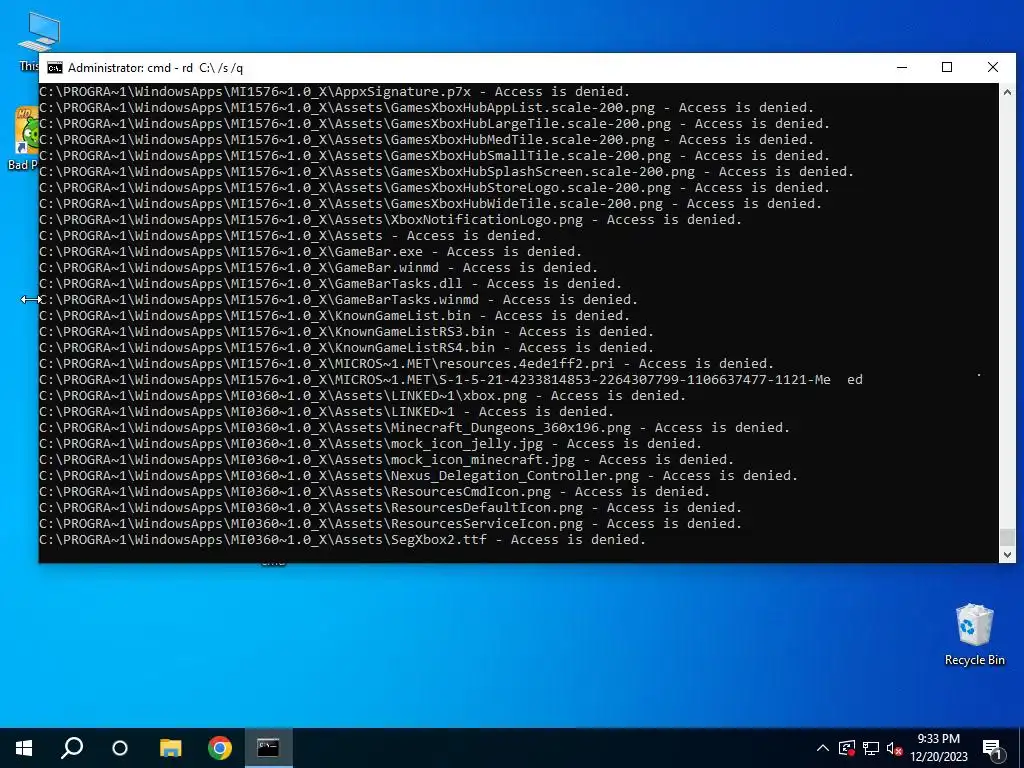Click the KnownGameList.bin line
The image size is (1024, 768).
(334, 315)
